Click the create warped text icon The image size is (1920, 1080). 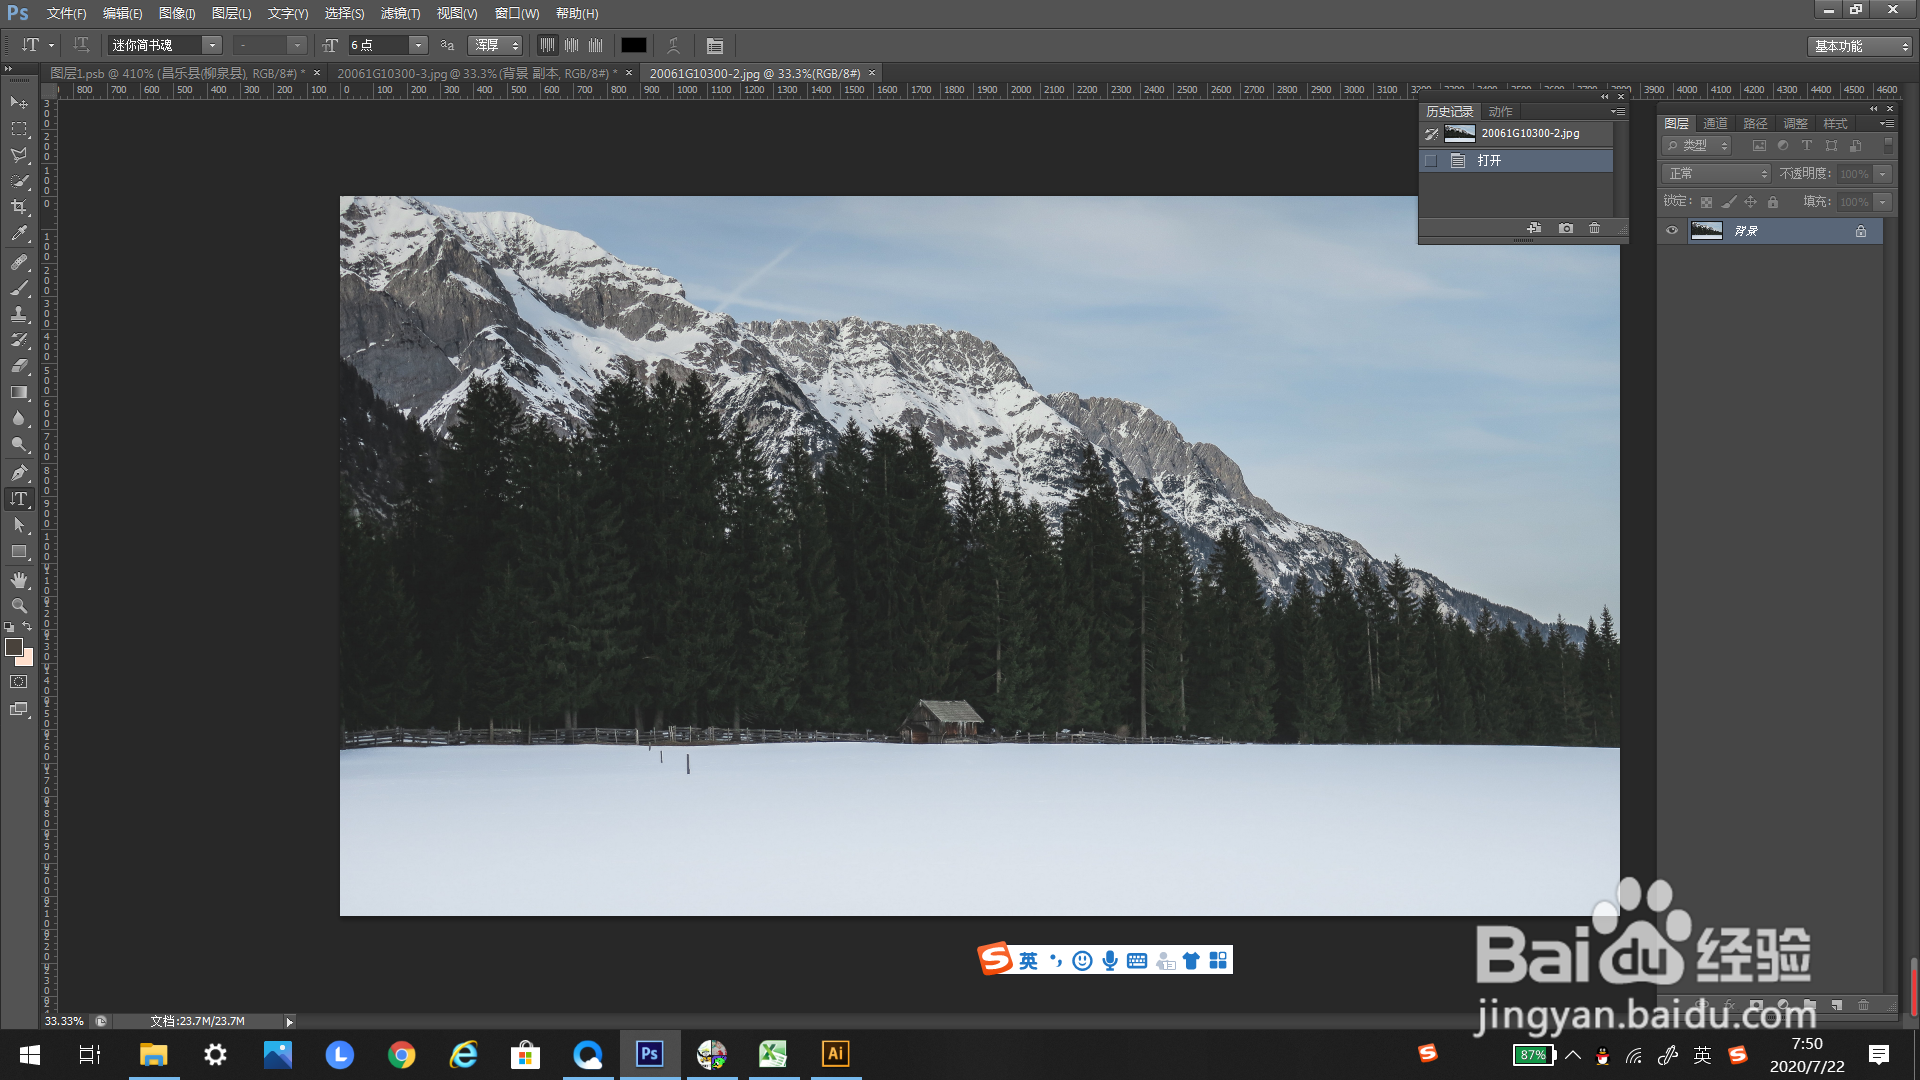[674, 46]
